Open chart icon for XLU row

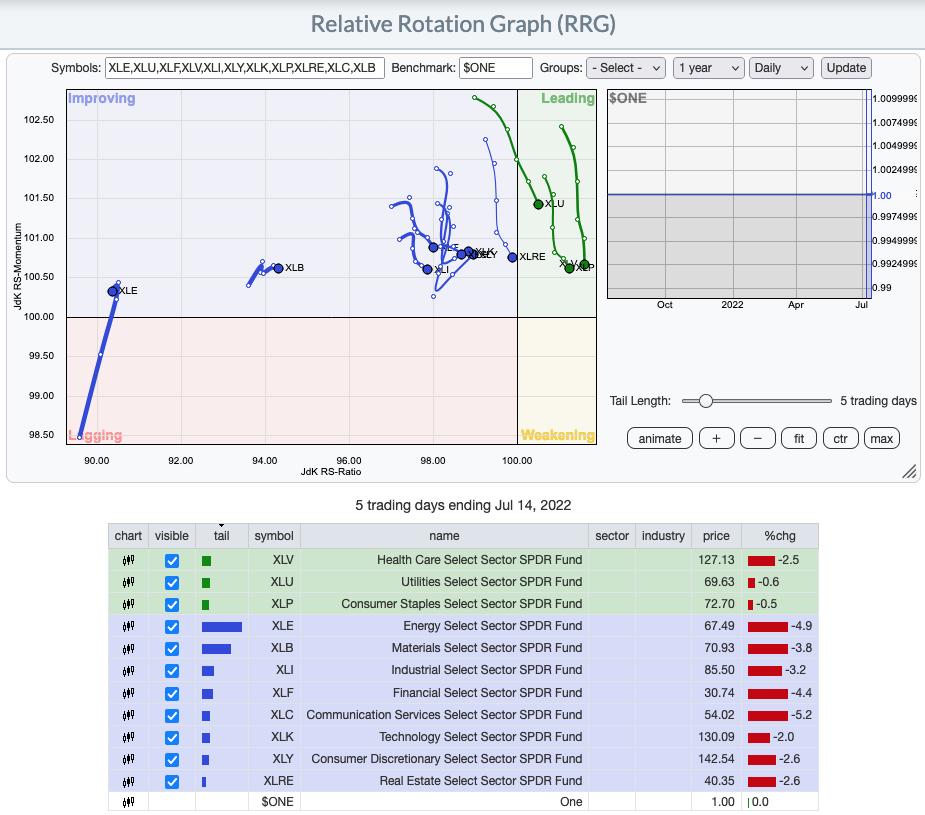[128, 582]
